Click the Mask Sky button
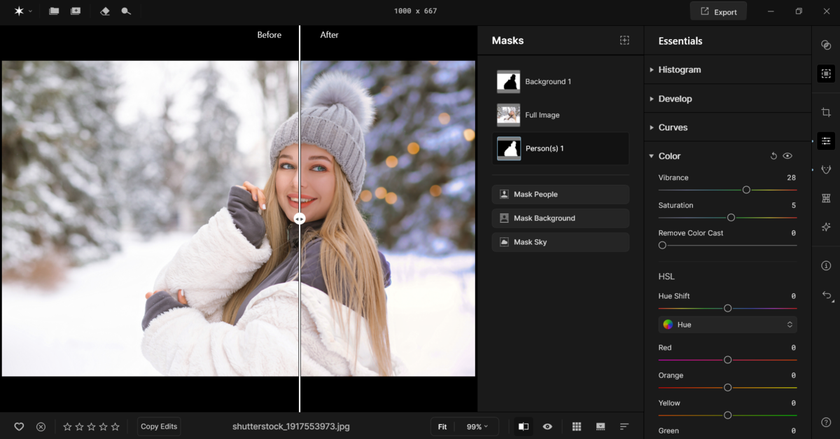 (x=560, y=242)
